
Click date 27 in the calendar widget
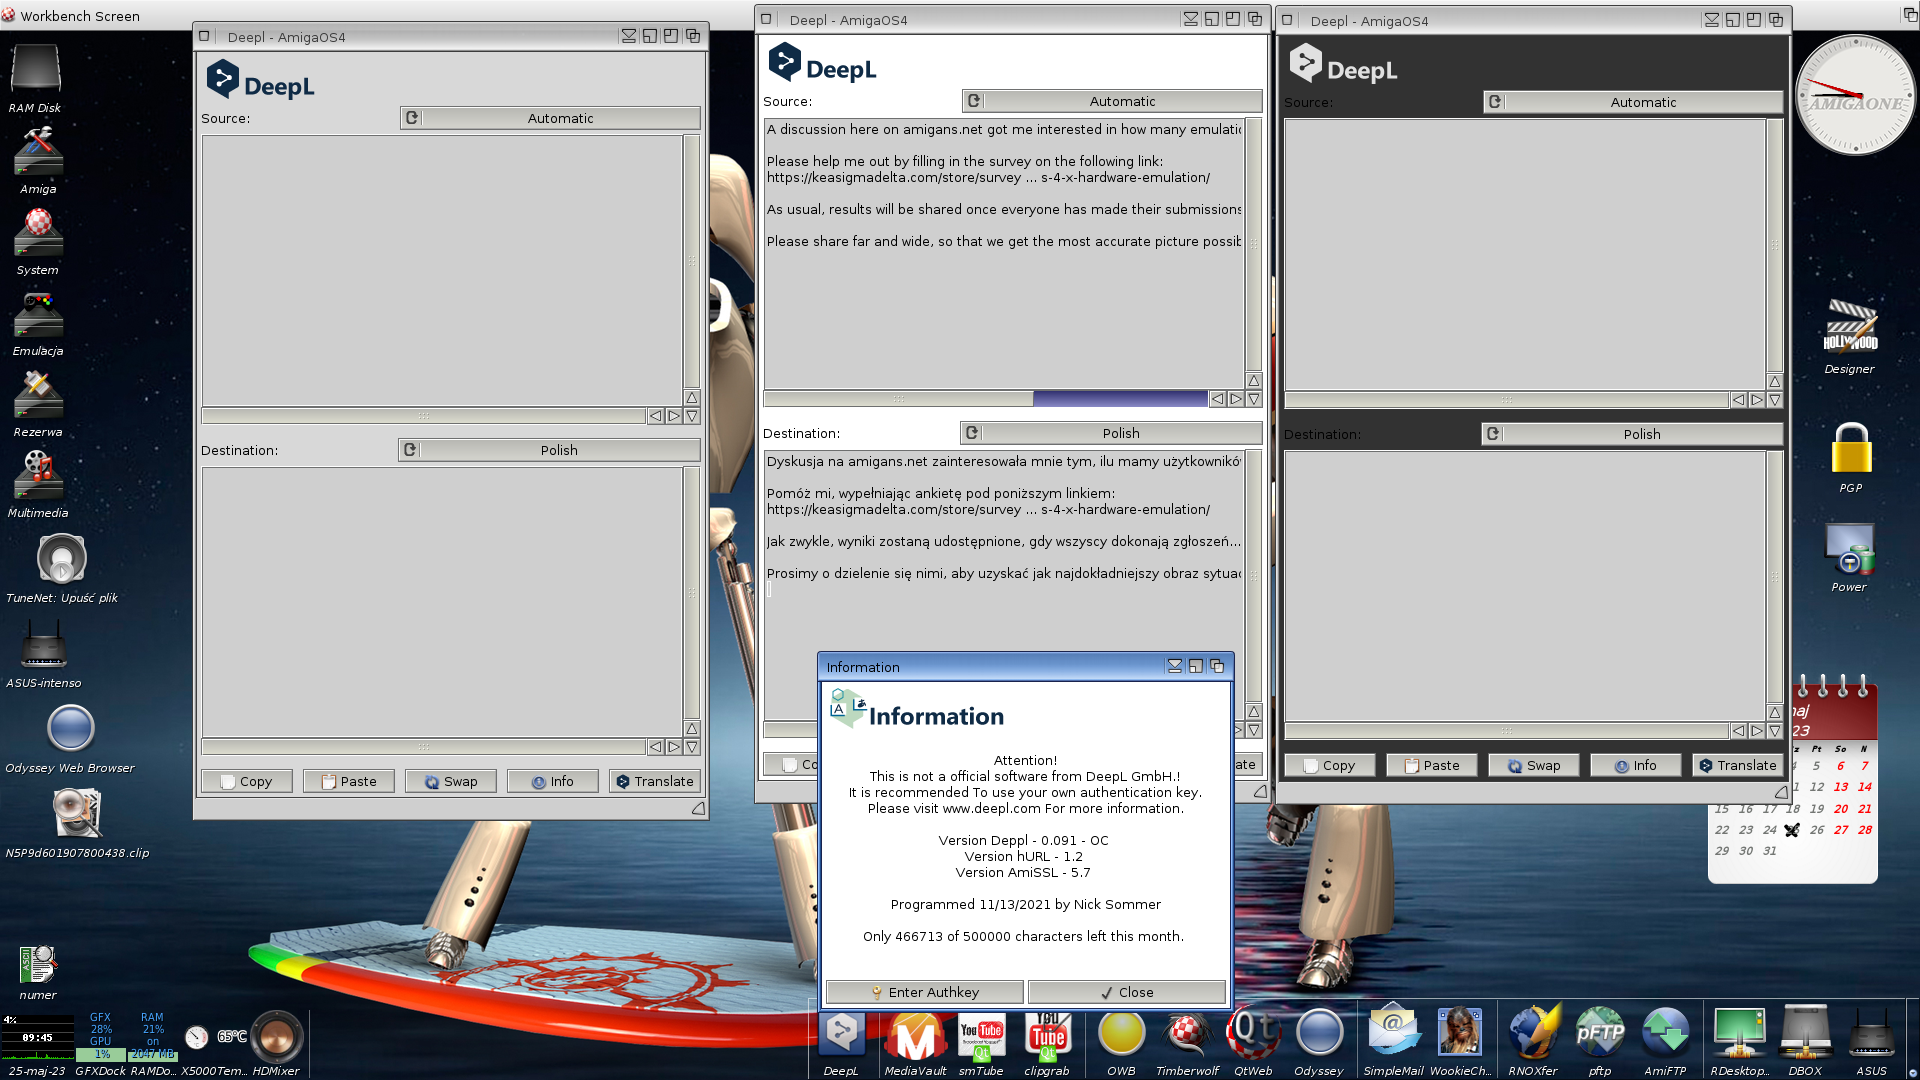[x=1841, y=830]
